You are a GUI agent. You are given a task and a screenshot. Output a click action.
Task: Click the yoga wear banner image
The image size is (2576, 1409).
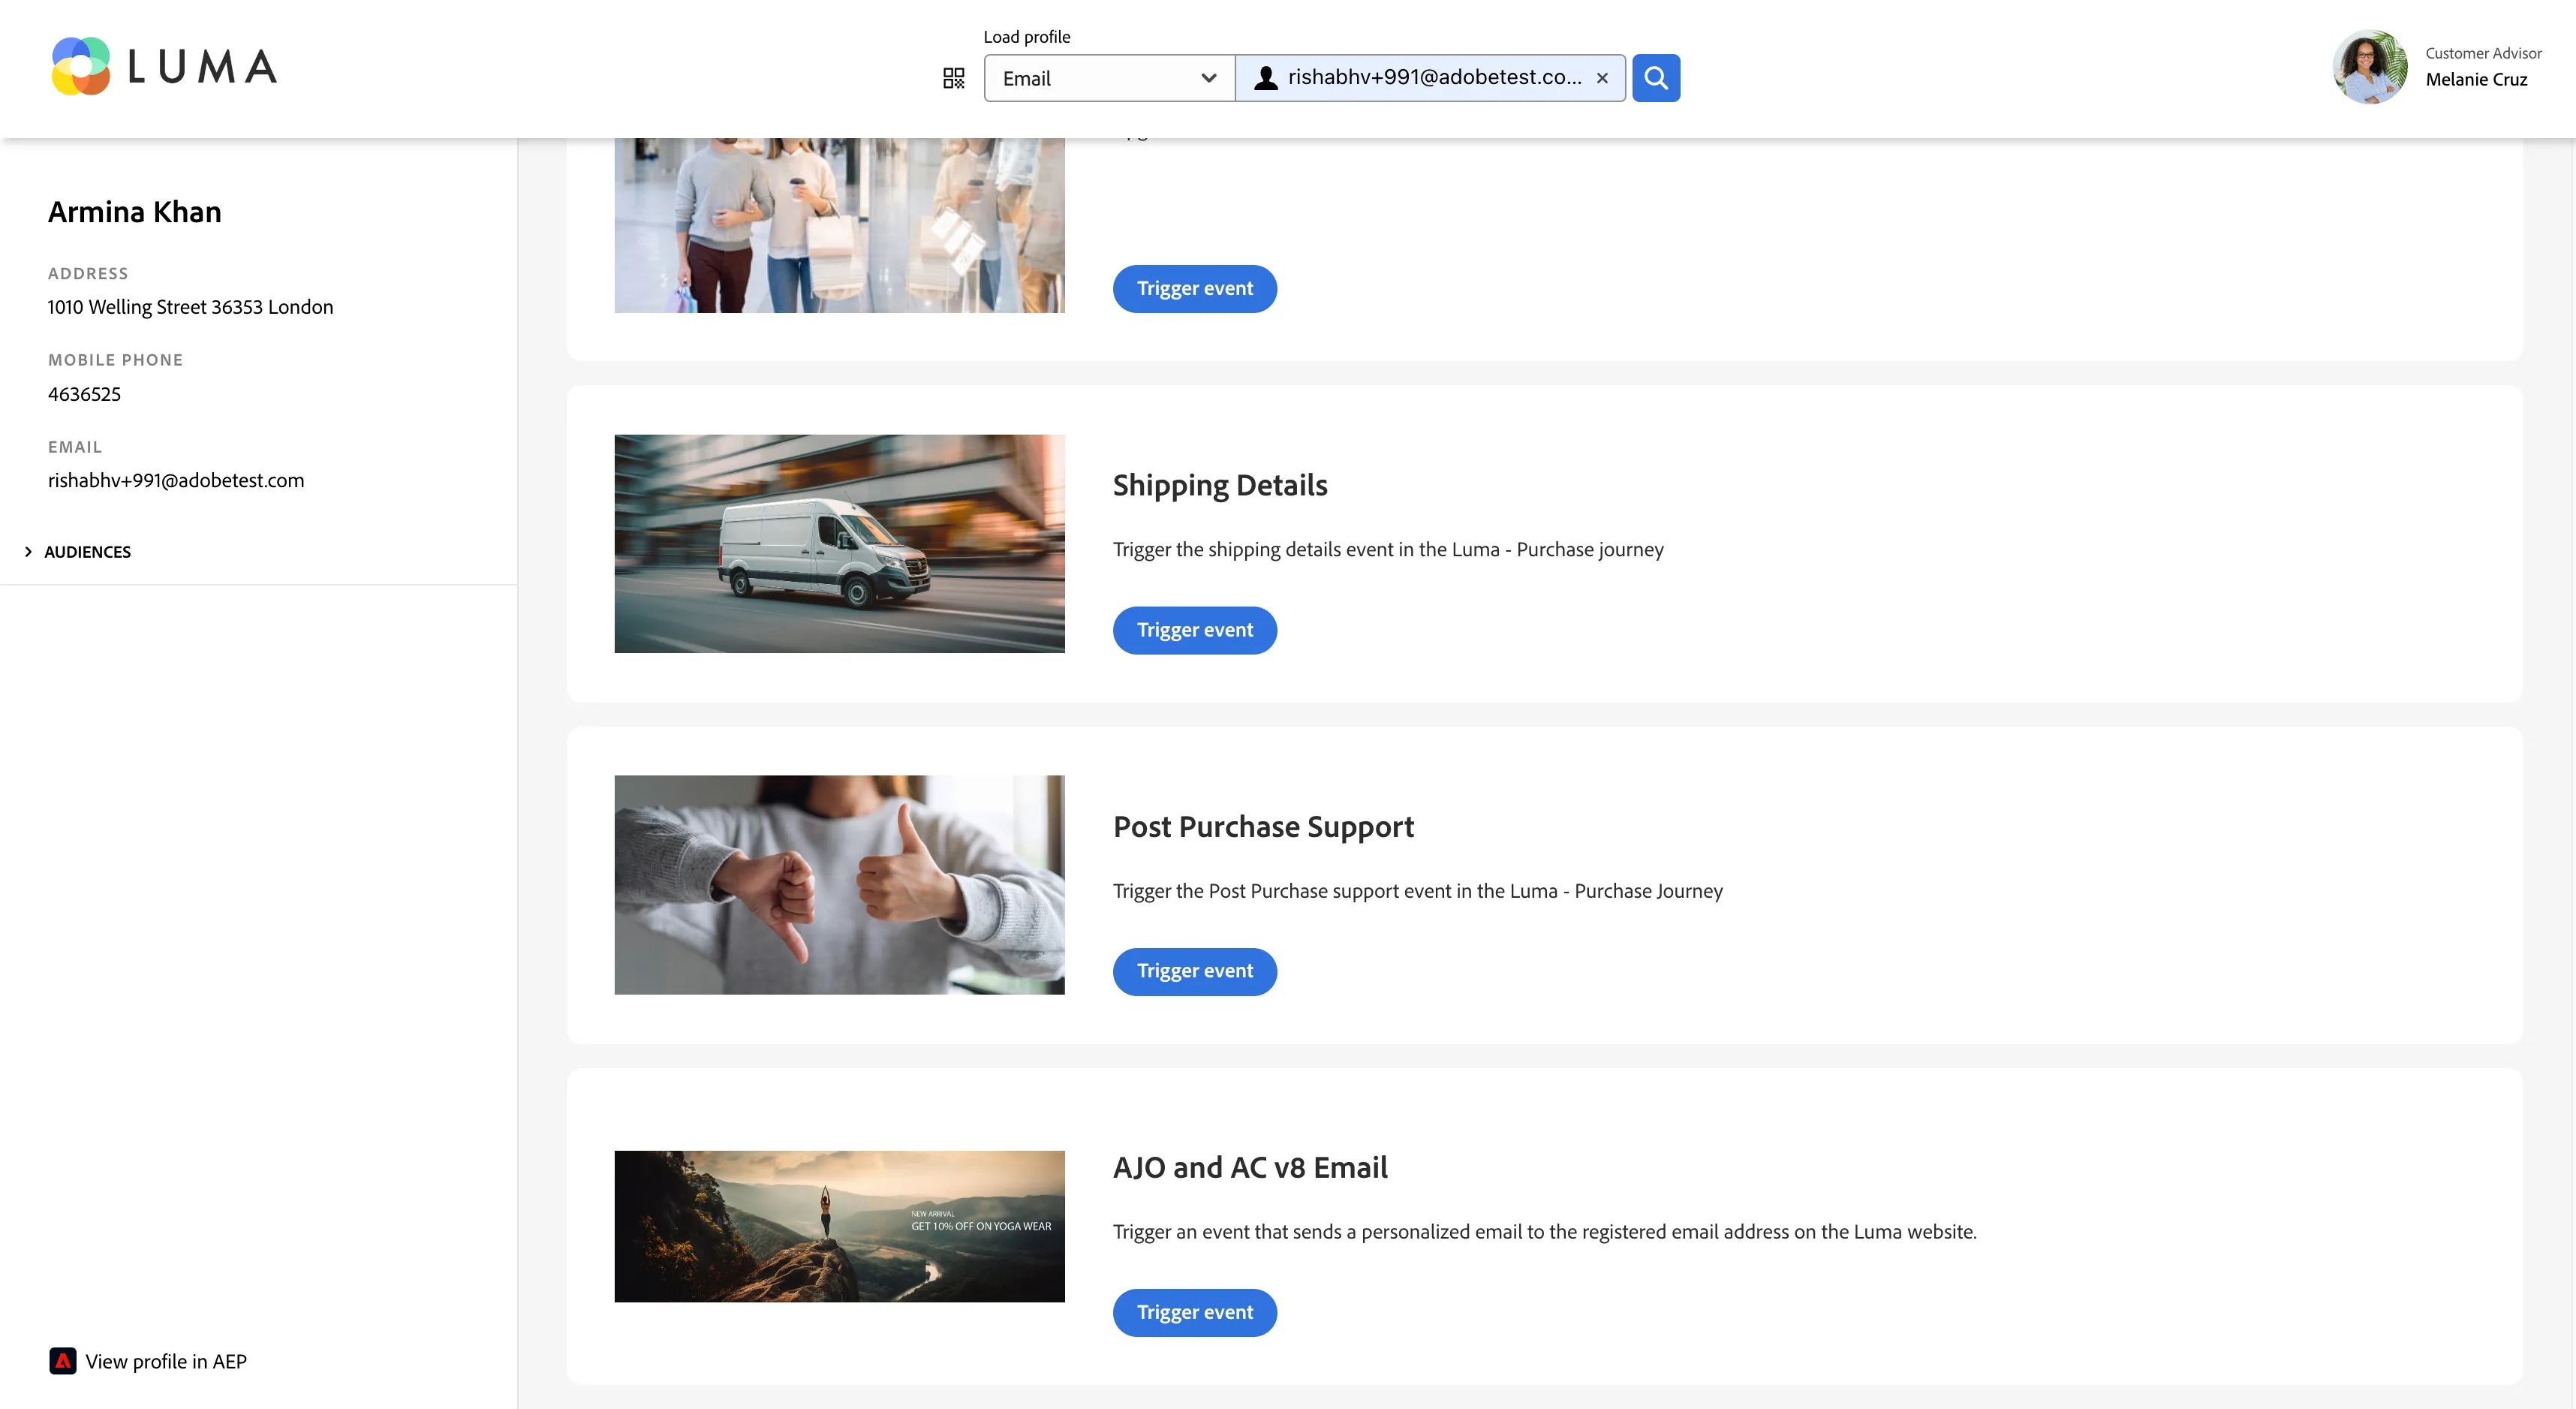pyautogui.click(x=839, y=1226)
